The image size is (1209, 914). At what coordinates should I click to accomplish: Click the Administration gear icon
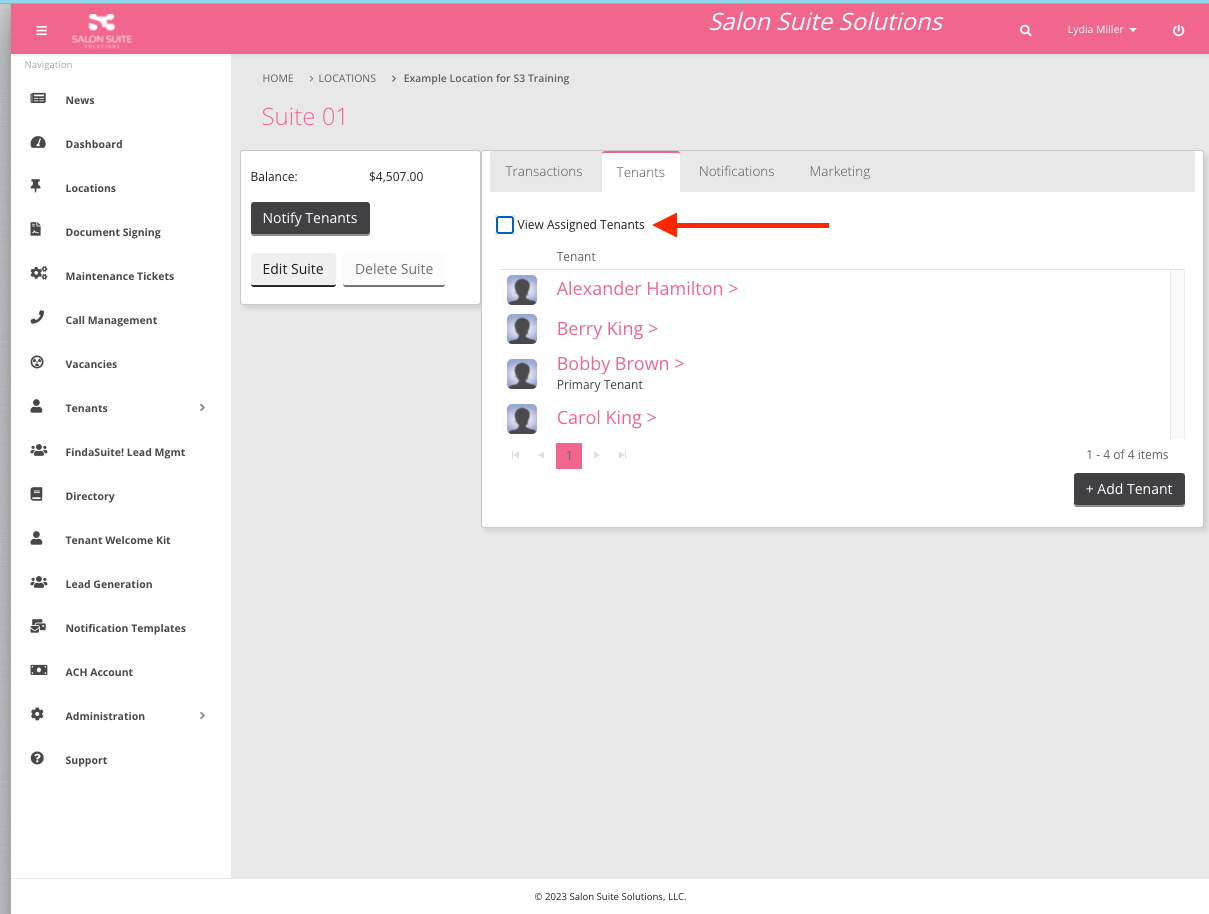pyautogui.click(x=37, y=715)
